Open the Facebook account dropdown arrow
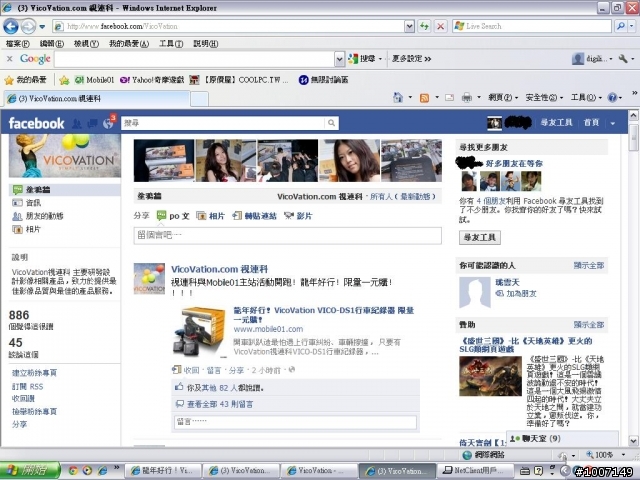640x480 pixels. [613, 123]
